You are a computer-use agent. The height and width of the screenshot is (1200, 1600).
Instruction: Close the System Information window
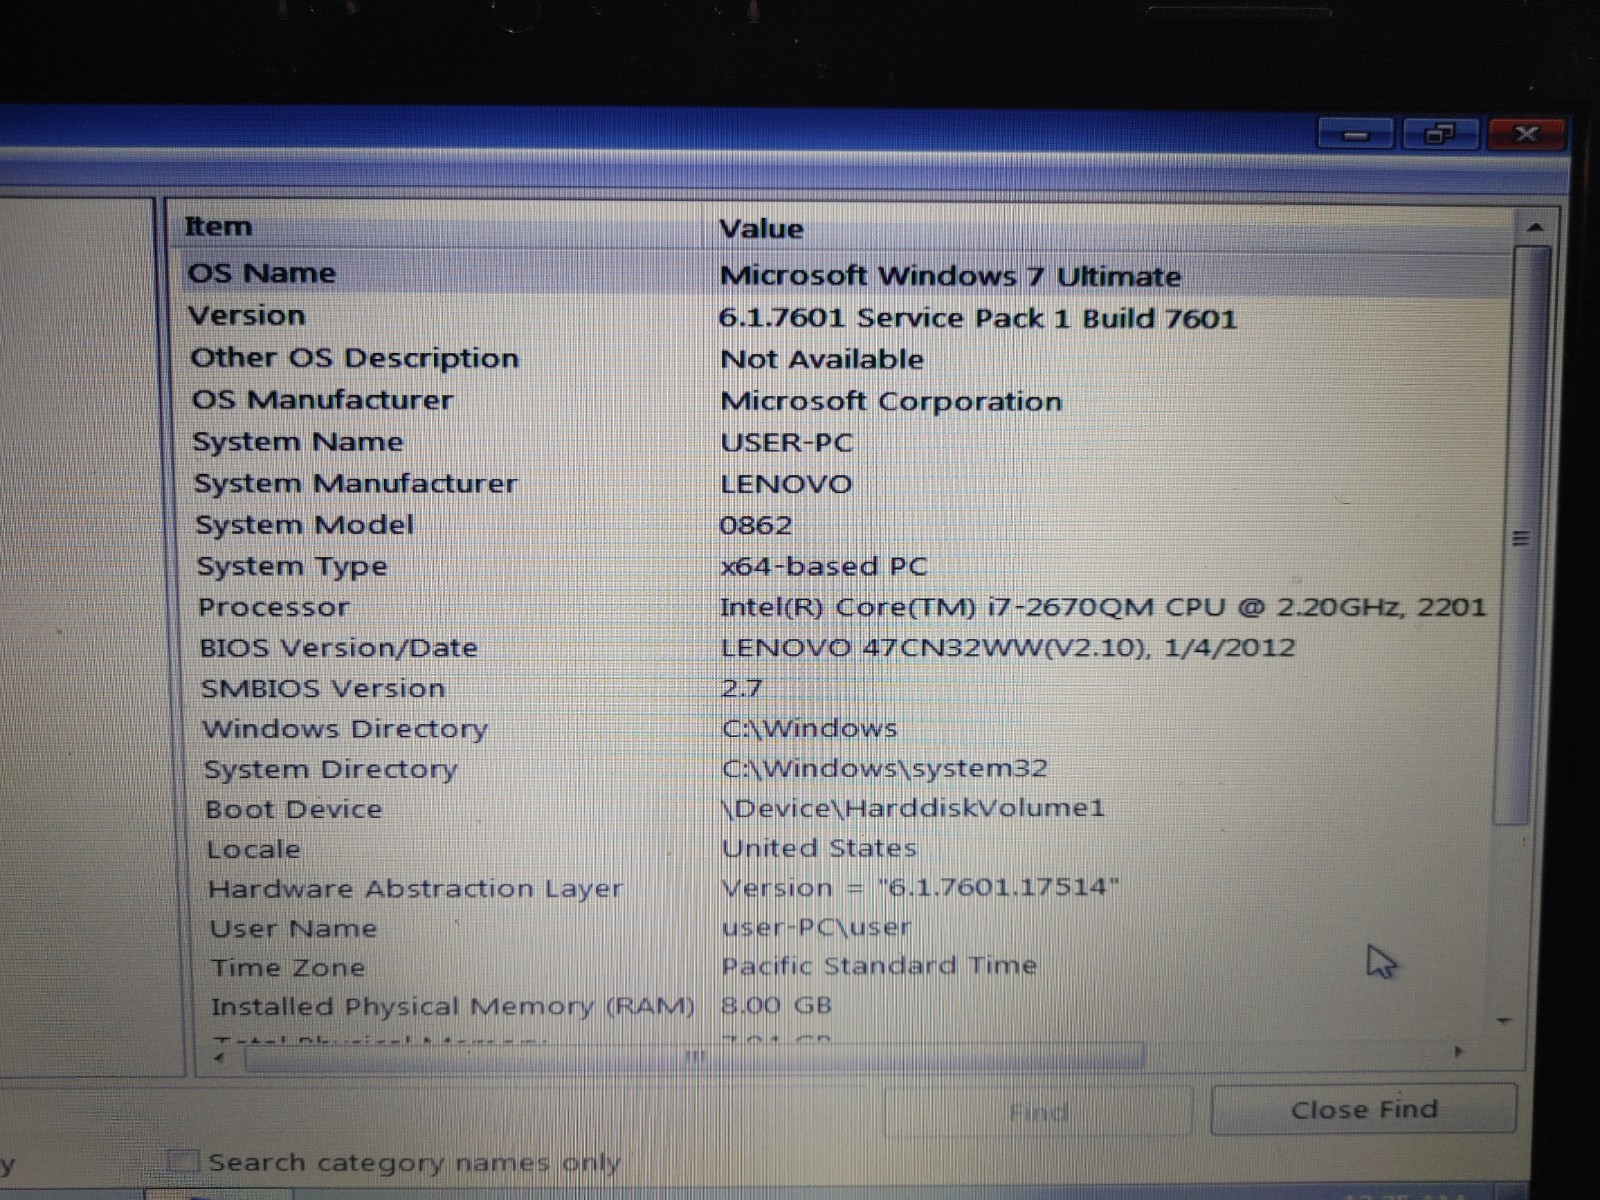tap(1525, 133)
